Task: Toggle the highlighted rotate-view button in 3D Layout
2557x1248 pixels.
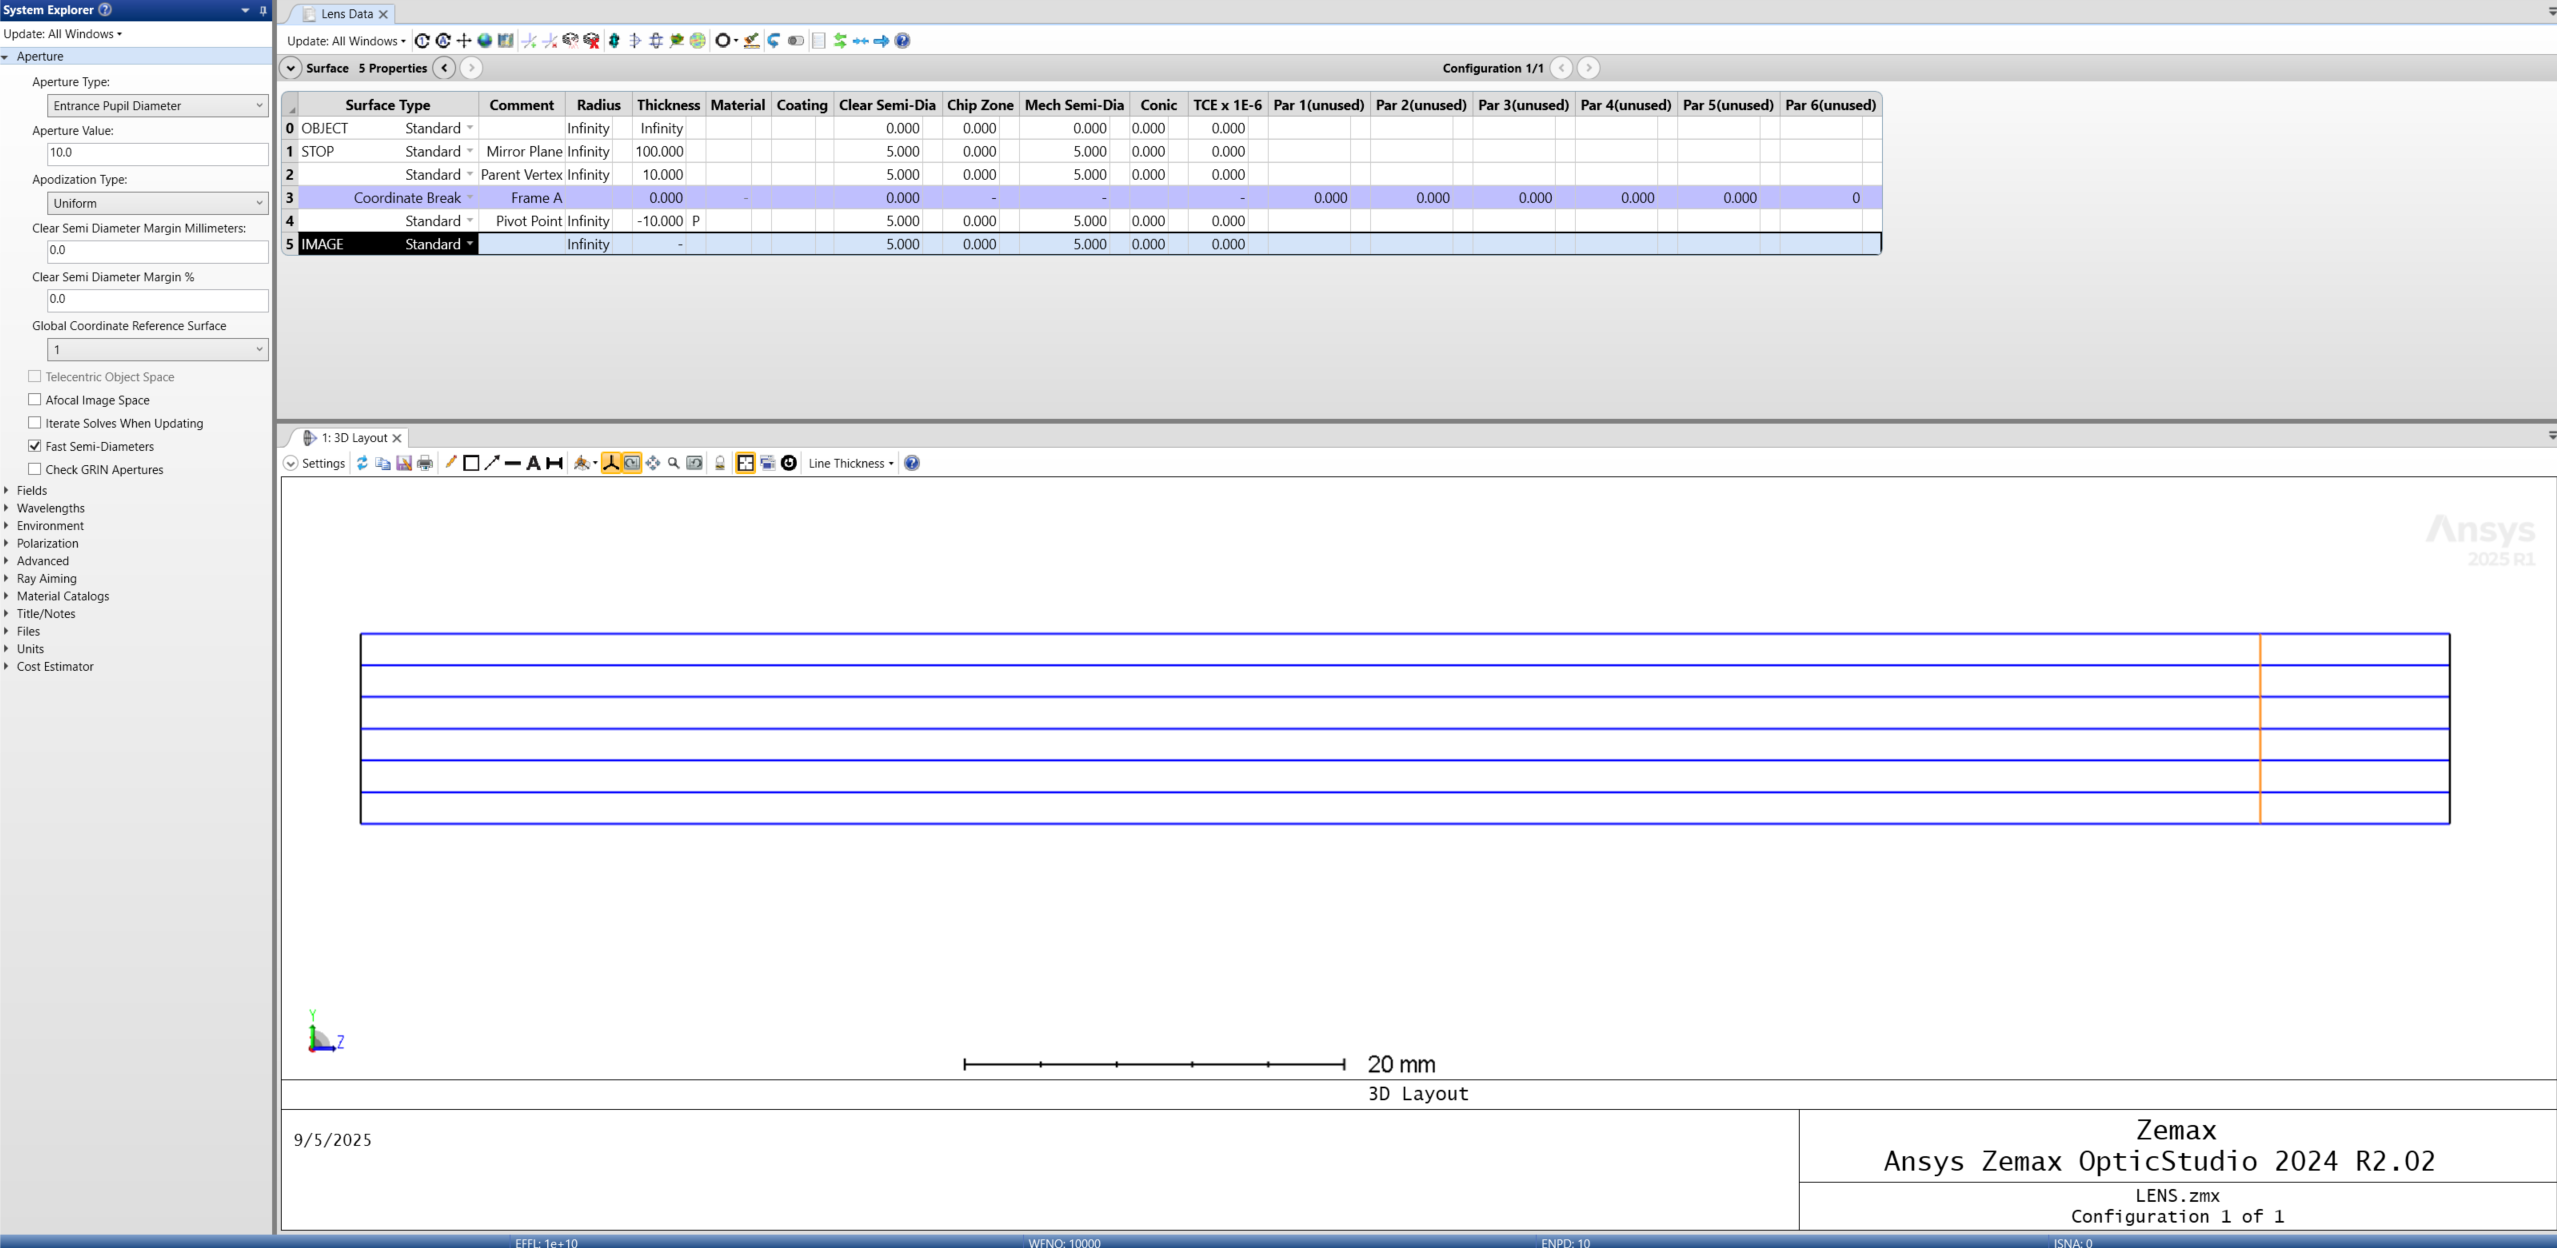Action: click(x=632, y=463)
